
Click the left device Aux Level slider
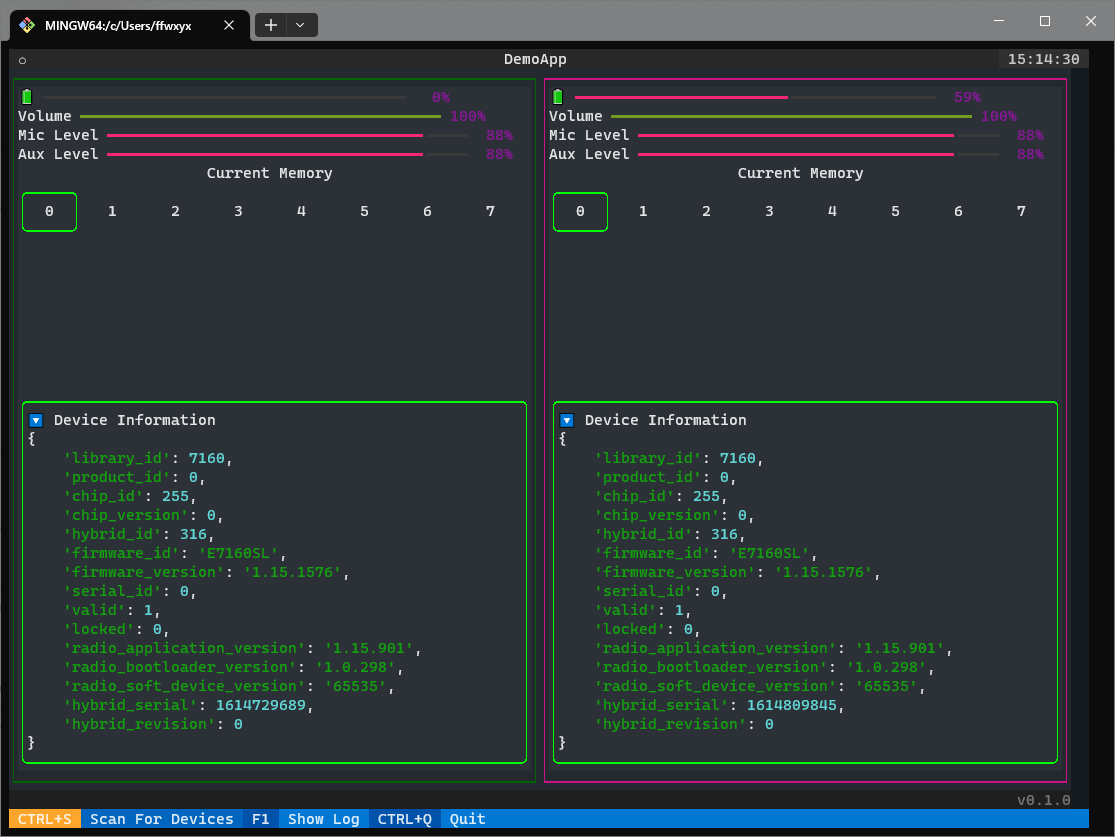coord(287,155)
